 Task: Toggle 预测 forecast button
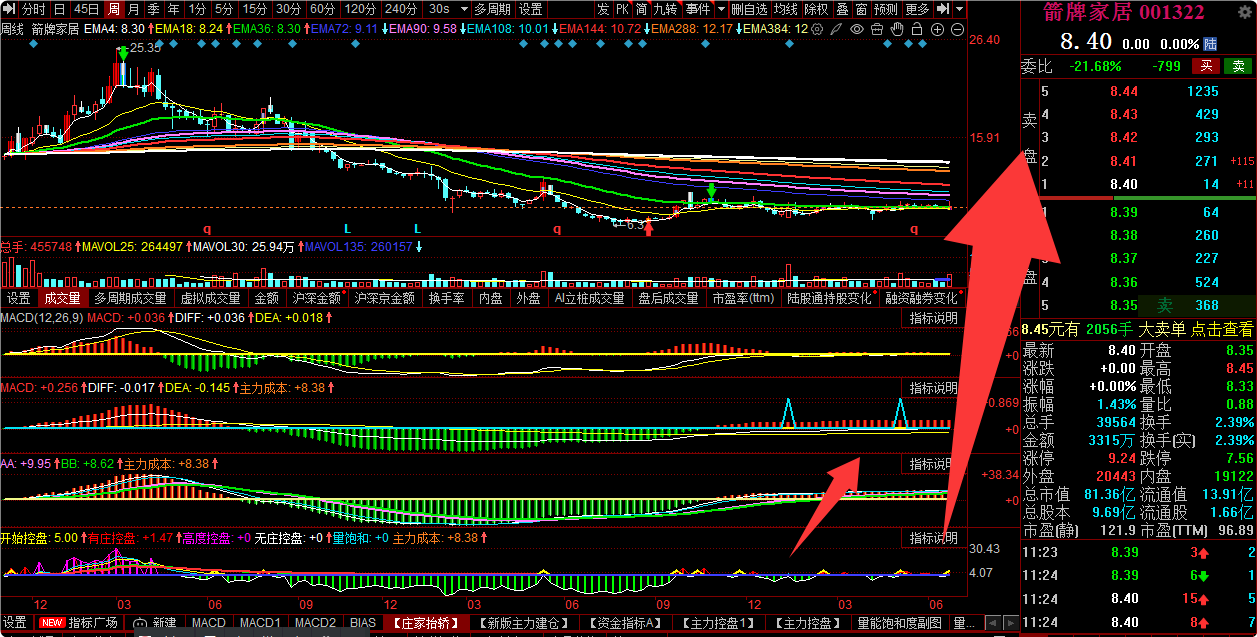click(887, 9)
